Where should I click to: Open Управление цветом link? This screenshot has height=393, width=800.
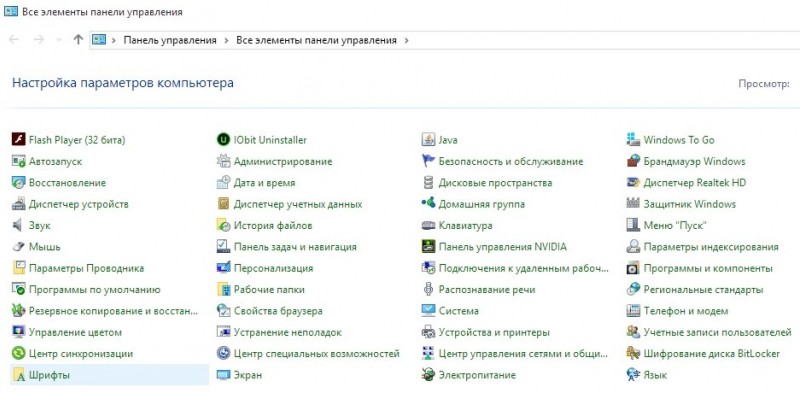[x=76, y=332]
